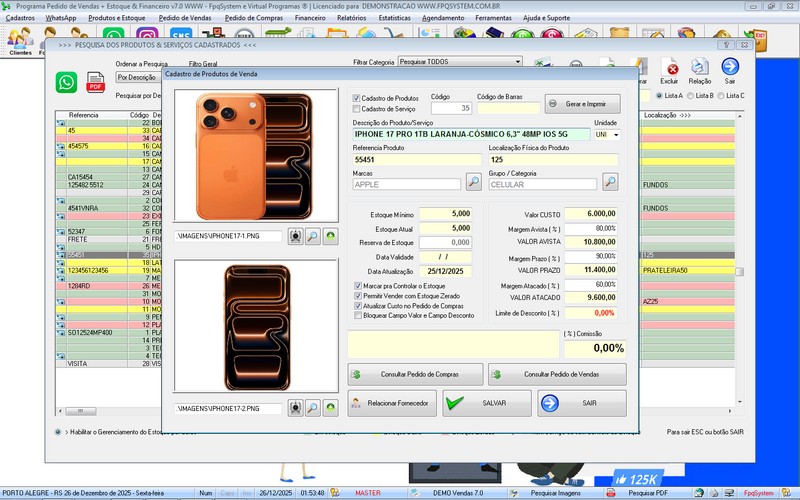This screenshot has height=500, width=800.
Task: Open the Filtrar Categoria dropdown
Action: (517, 61)
